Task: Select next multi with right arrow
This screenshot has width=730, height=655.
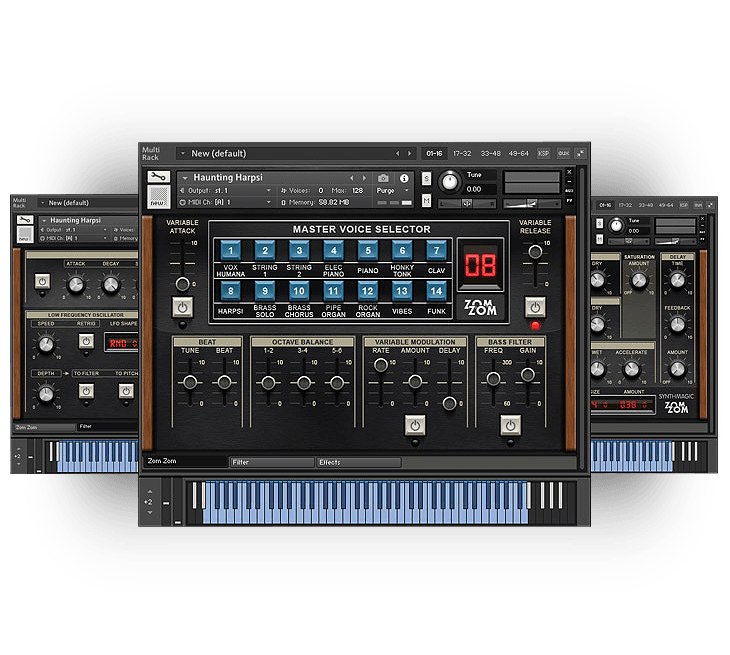Action: [x=409, y=153]
